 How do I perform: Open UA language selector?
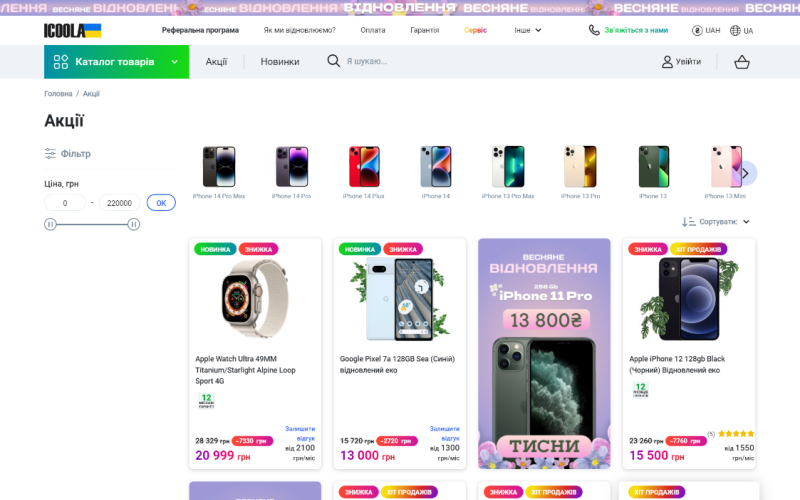point(741,31)
